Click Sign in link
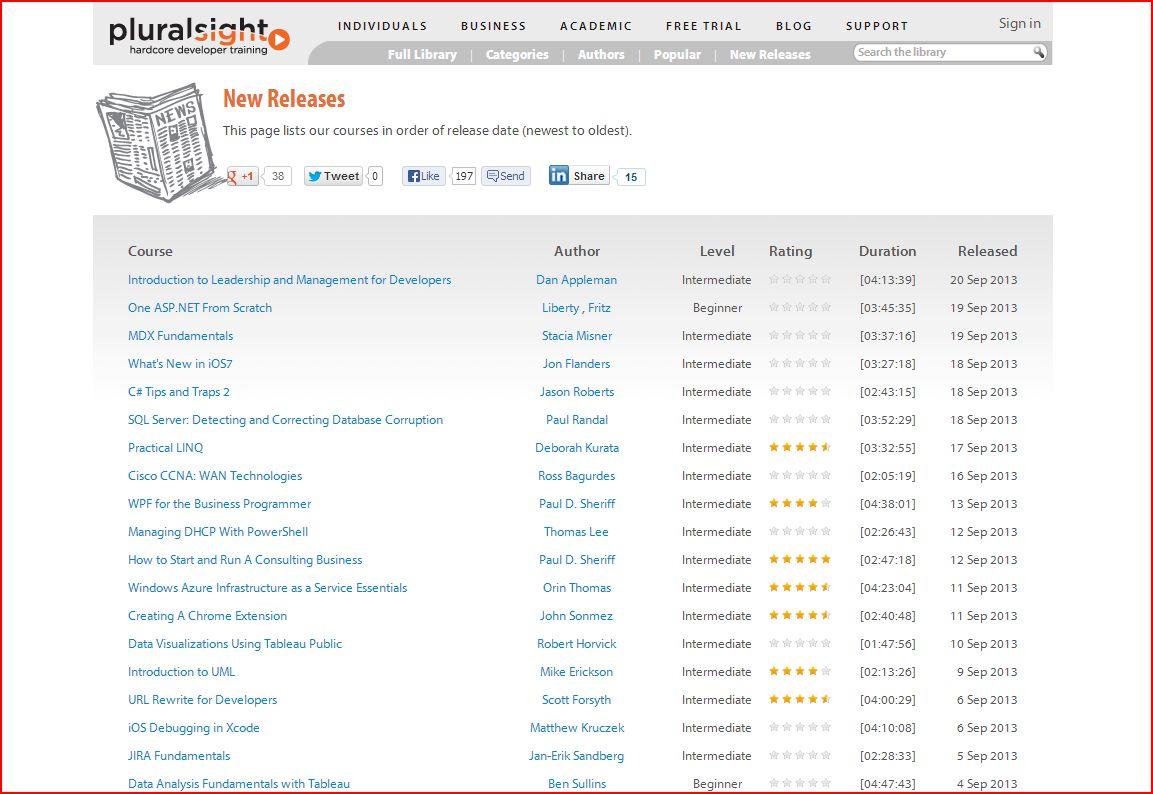The image size is (1153, 794). pos(1019,24)
